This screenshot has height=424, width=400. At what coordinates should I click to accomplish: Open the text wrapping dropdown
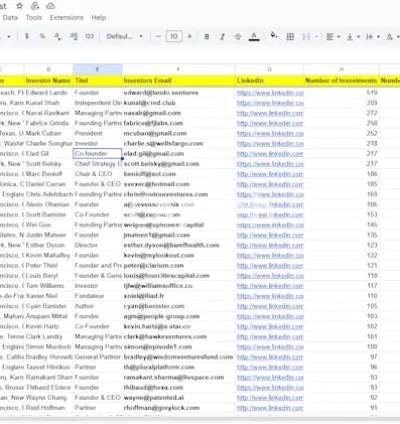click(x=373, y=36)
